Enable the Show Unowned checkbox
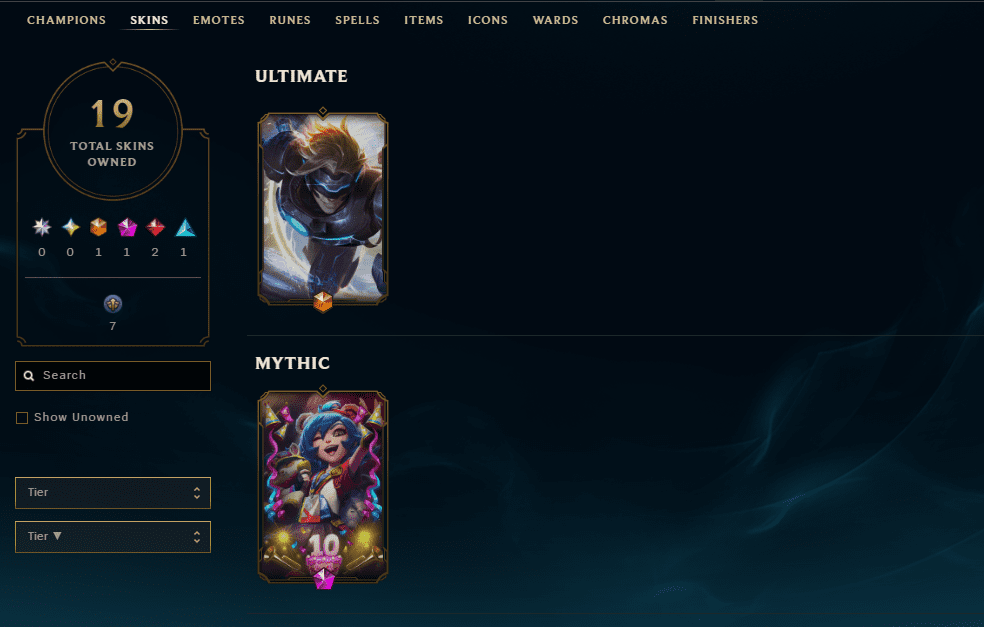This screenshot has height=627, width=984. coord(22,418)
